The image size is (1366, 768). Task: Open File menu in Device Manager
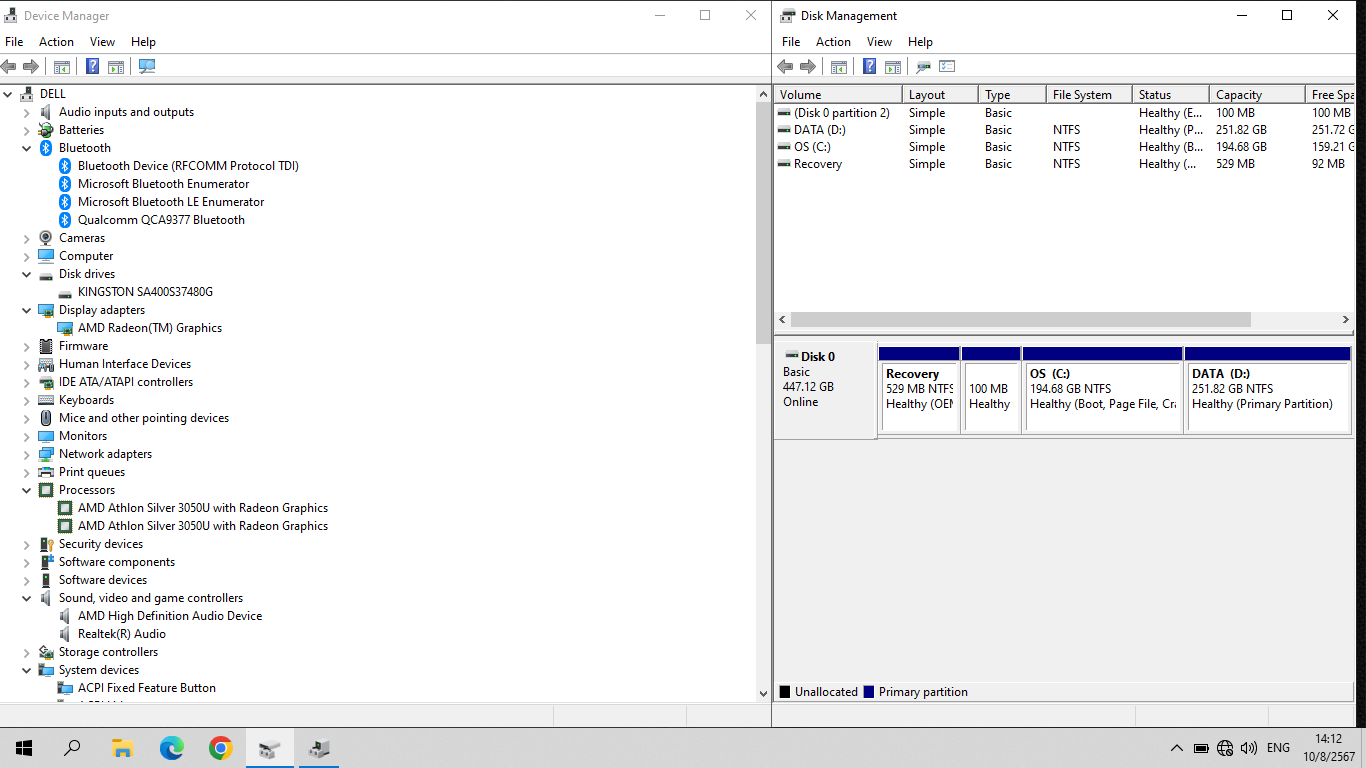pyautogui.click(x=14, y=42)
